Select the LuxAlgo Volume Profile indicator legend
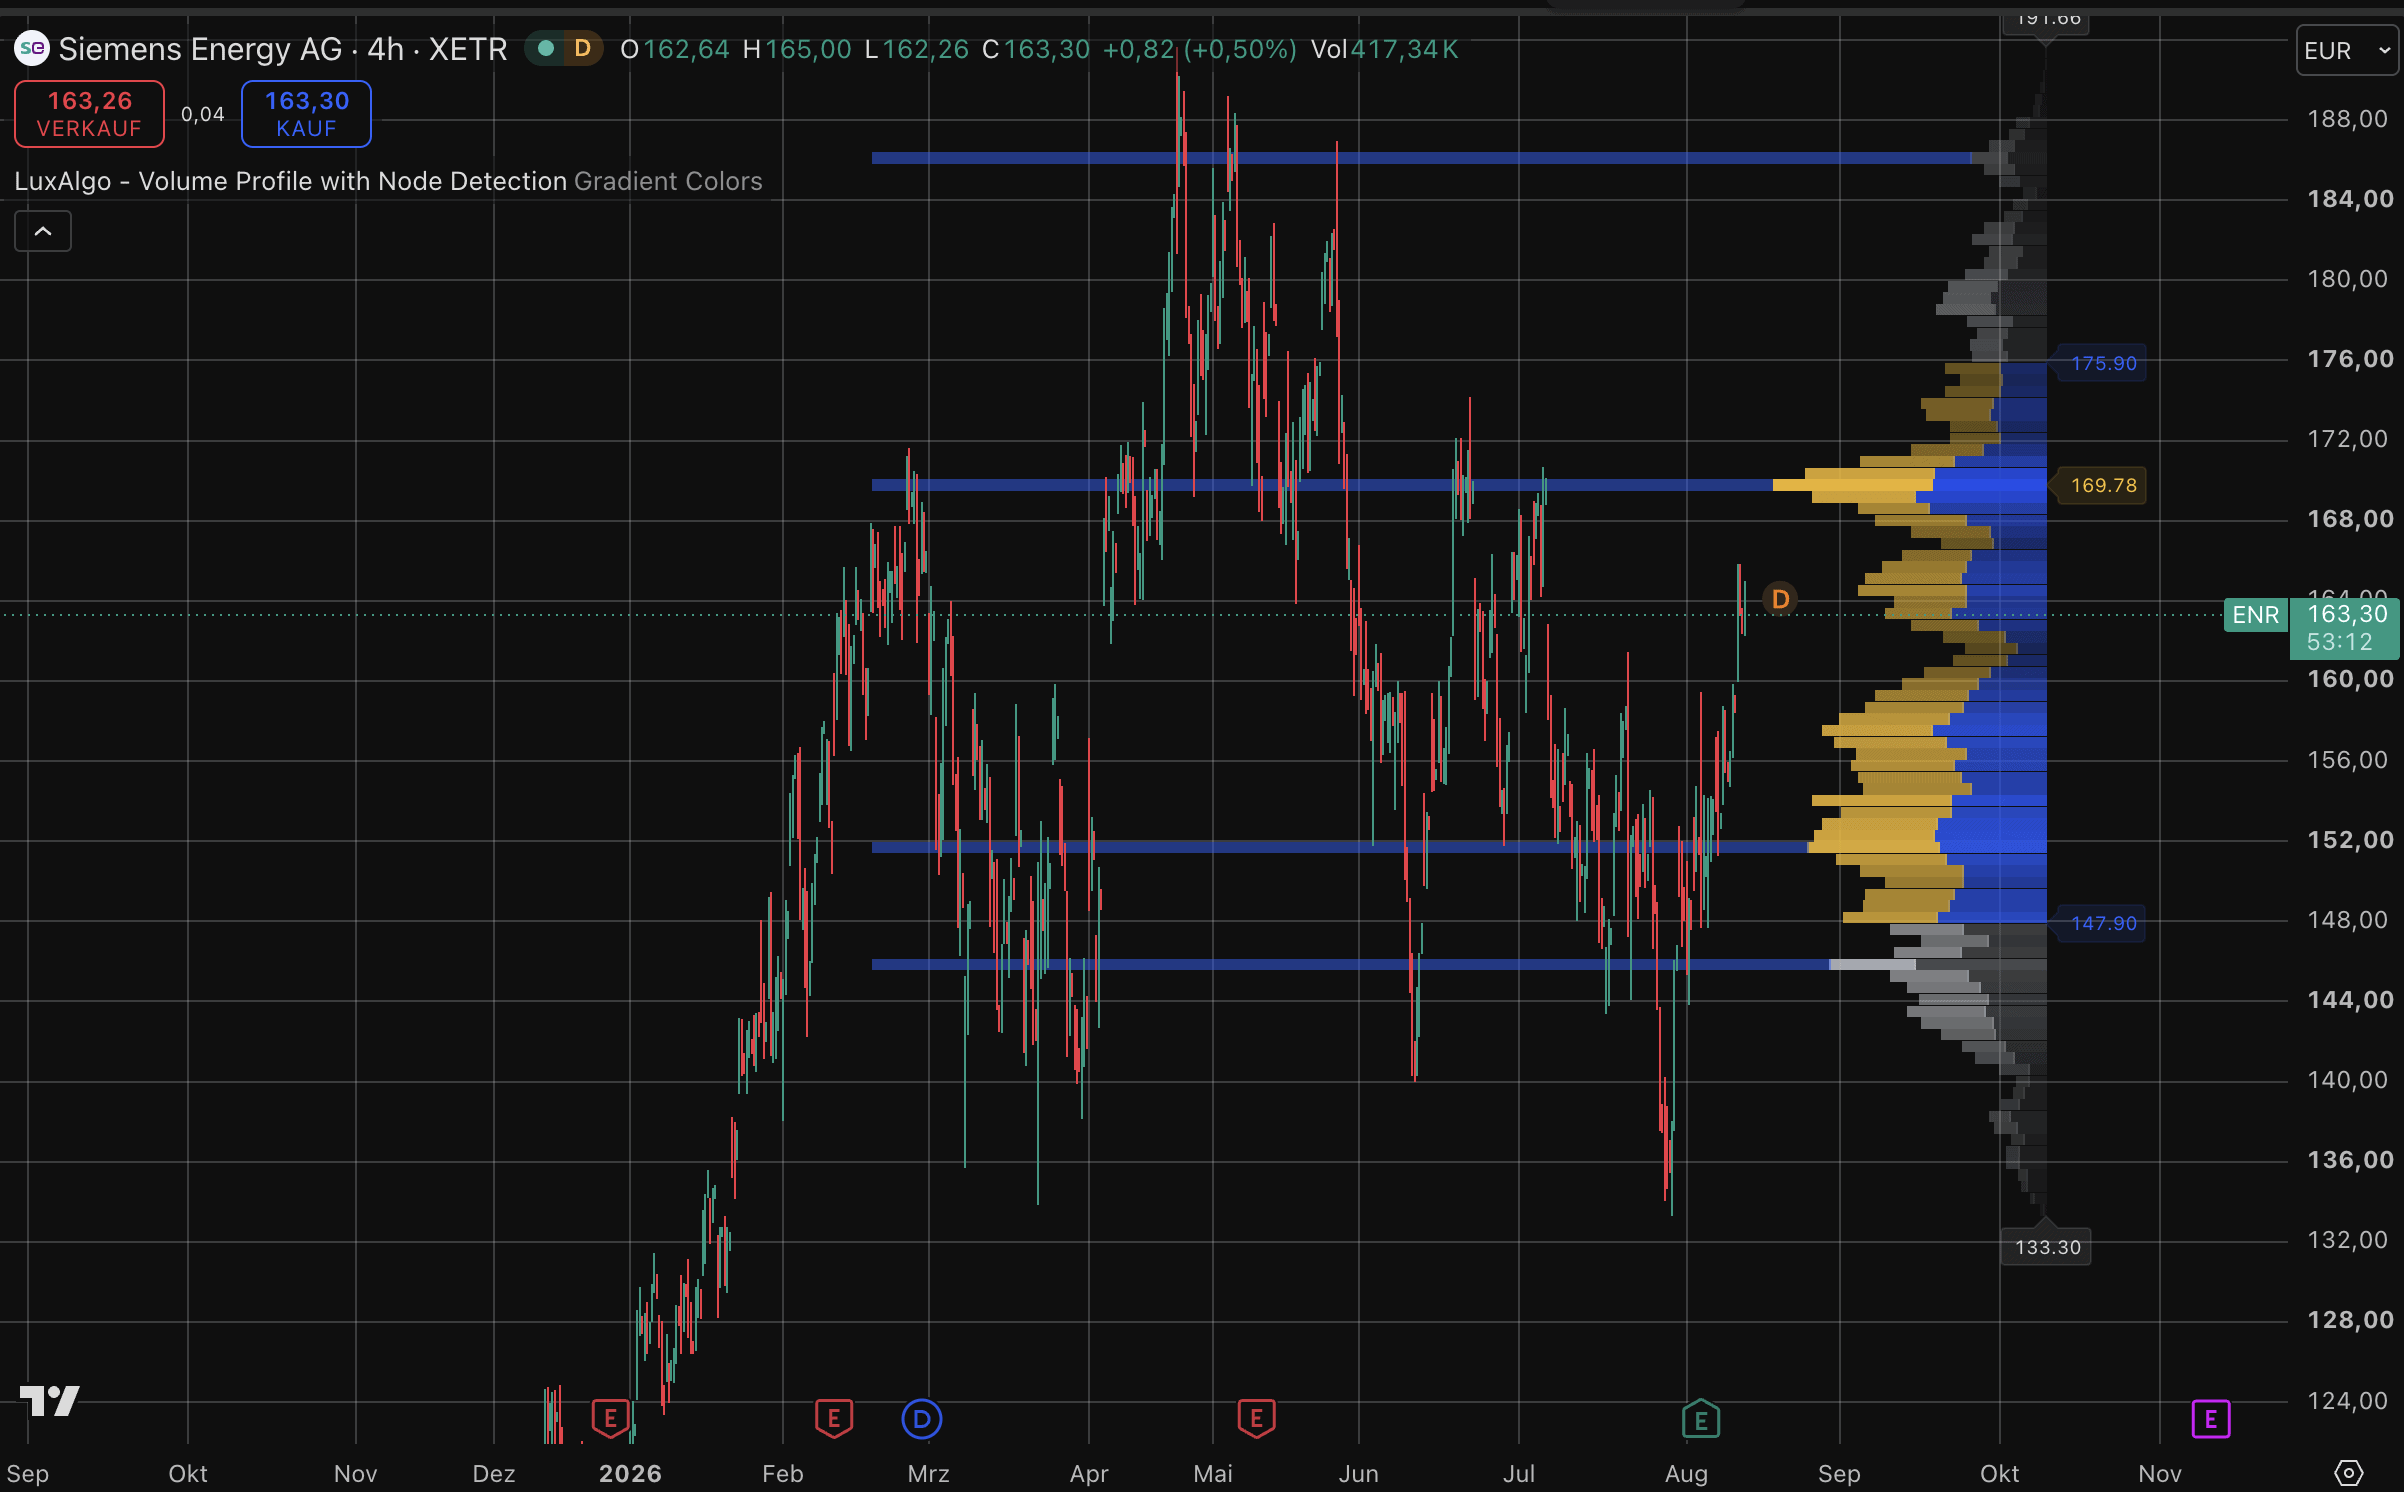The image size is (2404, 1492). coord(388,181)
